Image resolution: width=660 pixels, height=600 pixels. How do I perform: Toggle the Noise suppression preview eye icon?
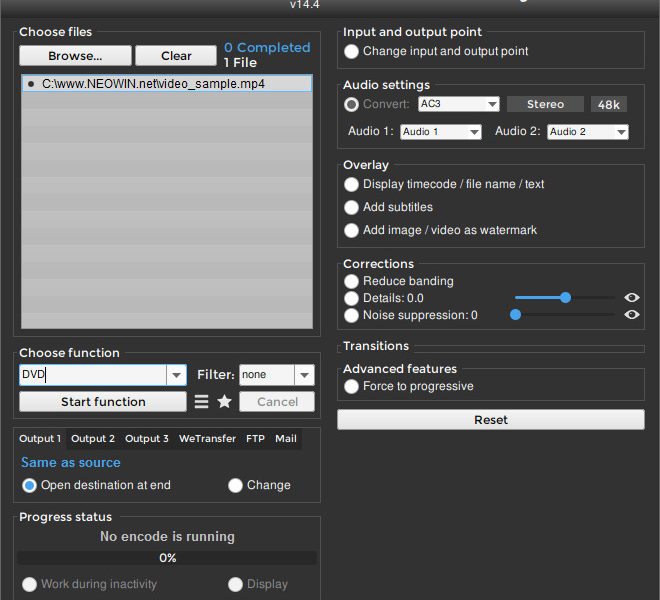[x=632, y=315]
